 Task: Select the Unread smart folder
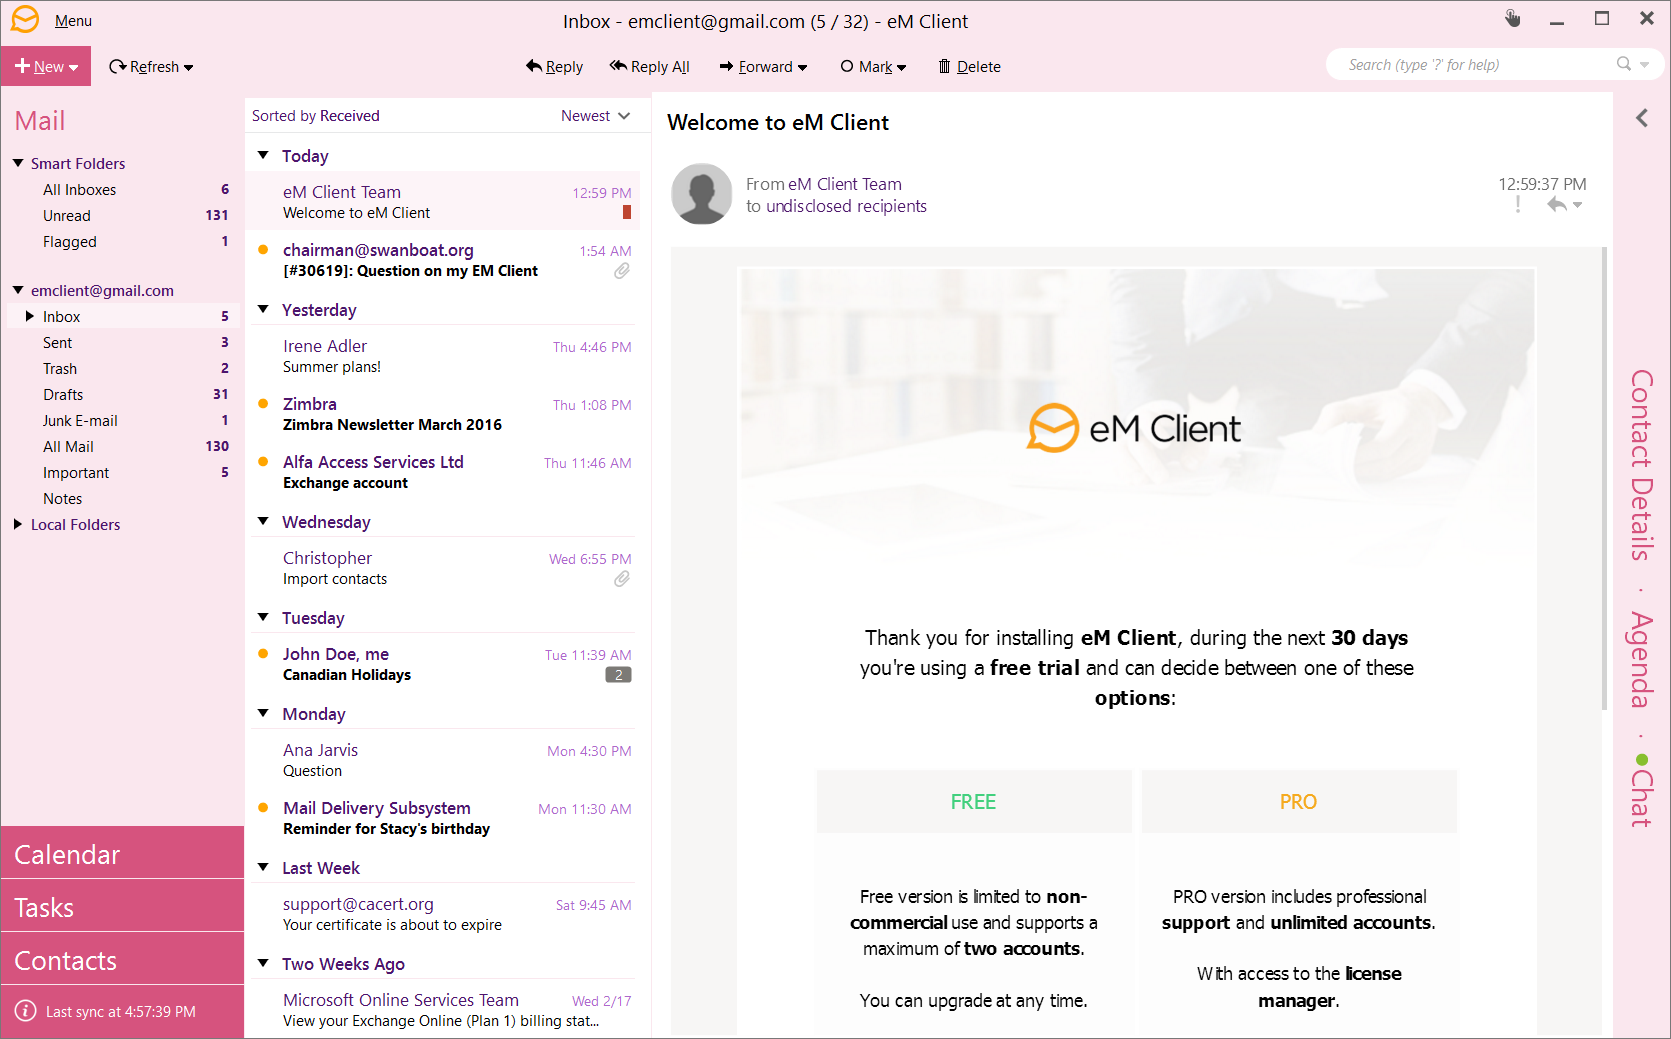point(123,216)
